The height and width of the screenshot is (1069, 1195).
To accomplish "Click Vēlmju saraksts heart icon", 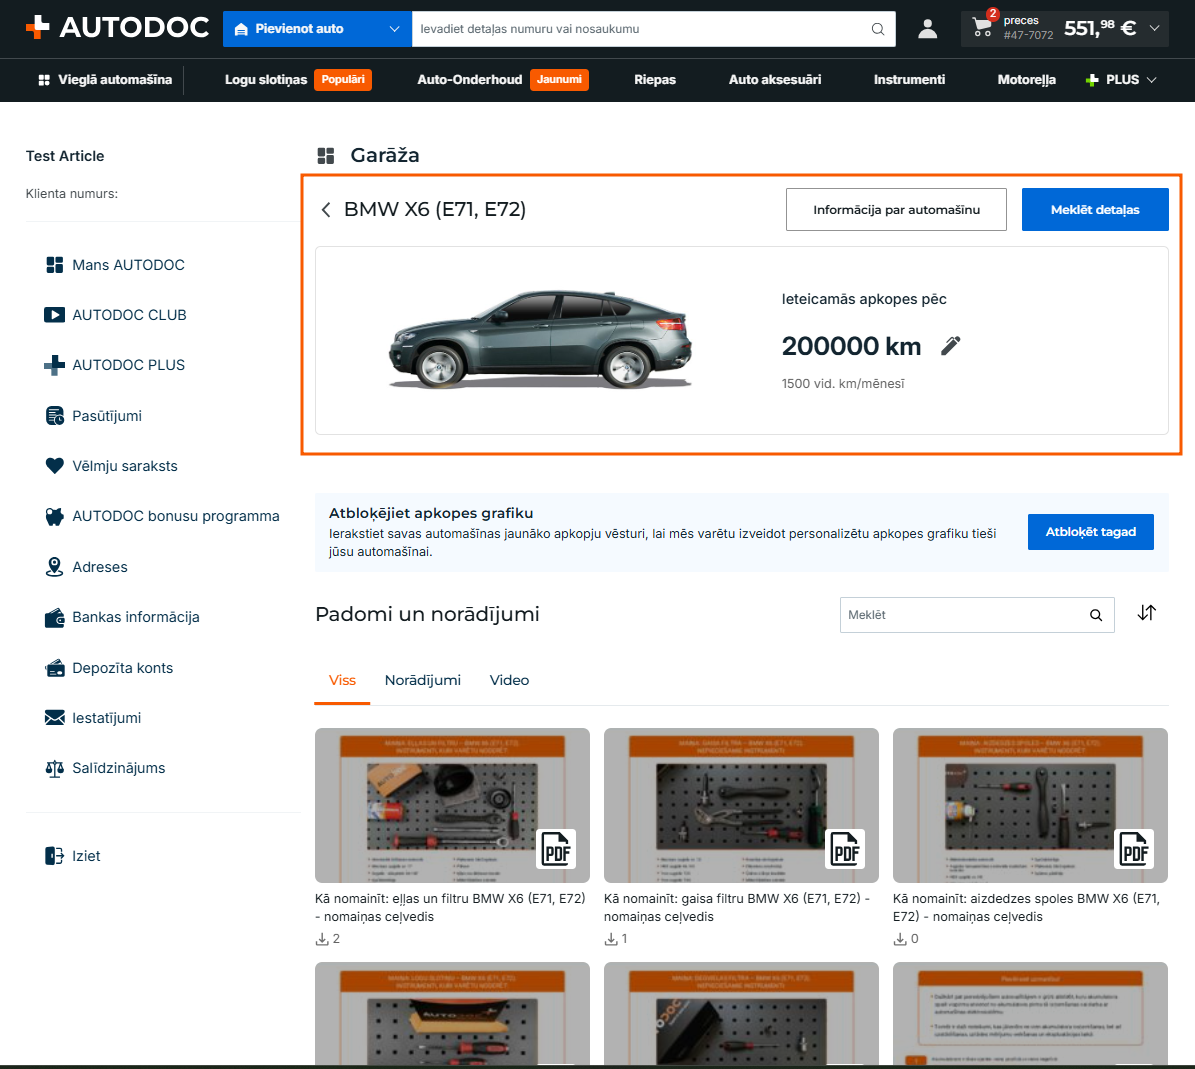I will (x=54, y=466).
